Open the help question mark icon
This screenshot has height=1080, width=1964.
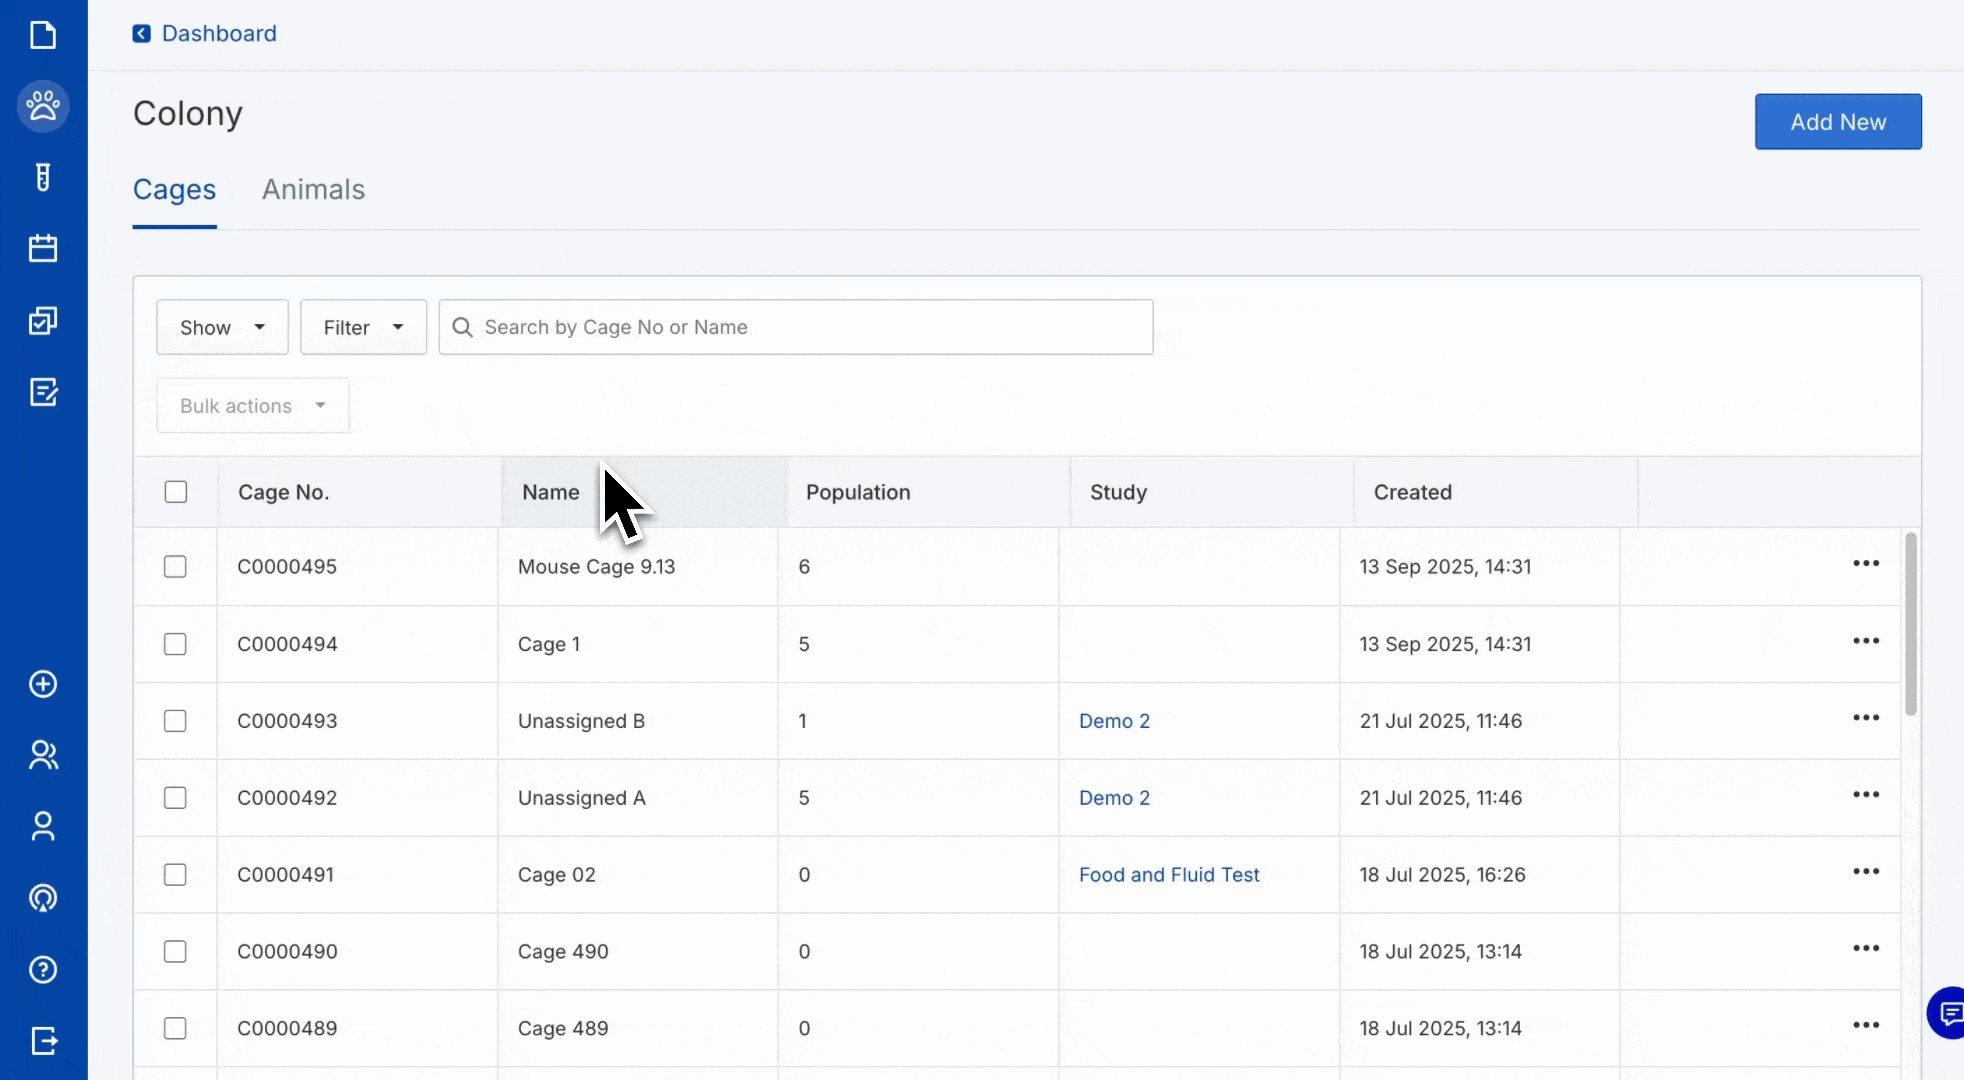tap(43, 969)
